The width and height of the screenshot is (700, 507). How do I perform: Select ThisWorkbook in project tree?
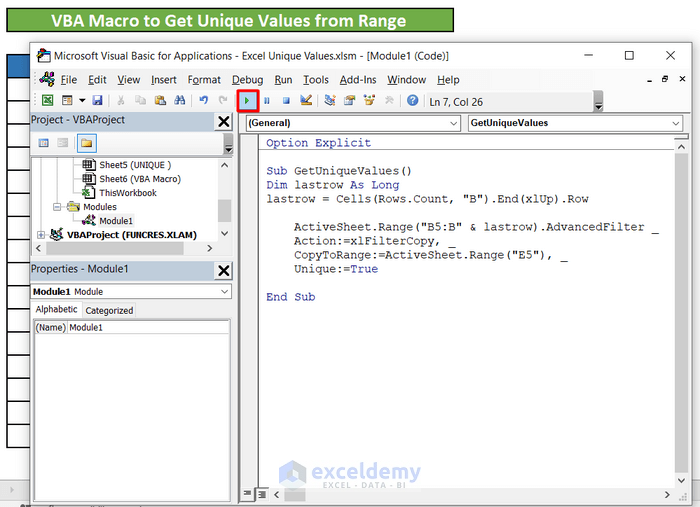(x=128, y=193)
